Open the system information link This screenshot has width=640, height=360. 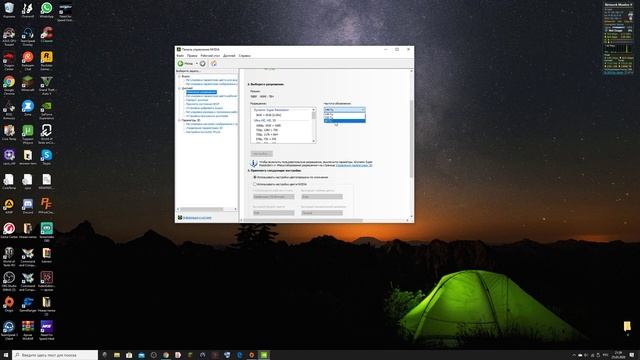click(x=197, y=218)
